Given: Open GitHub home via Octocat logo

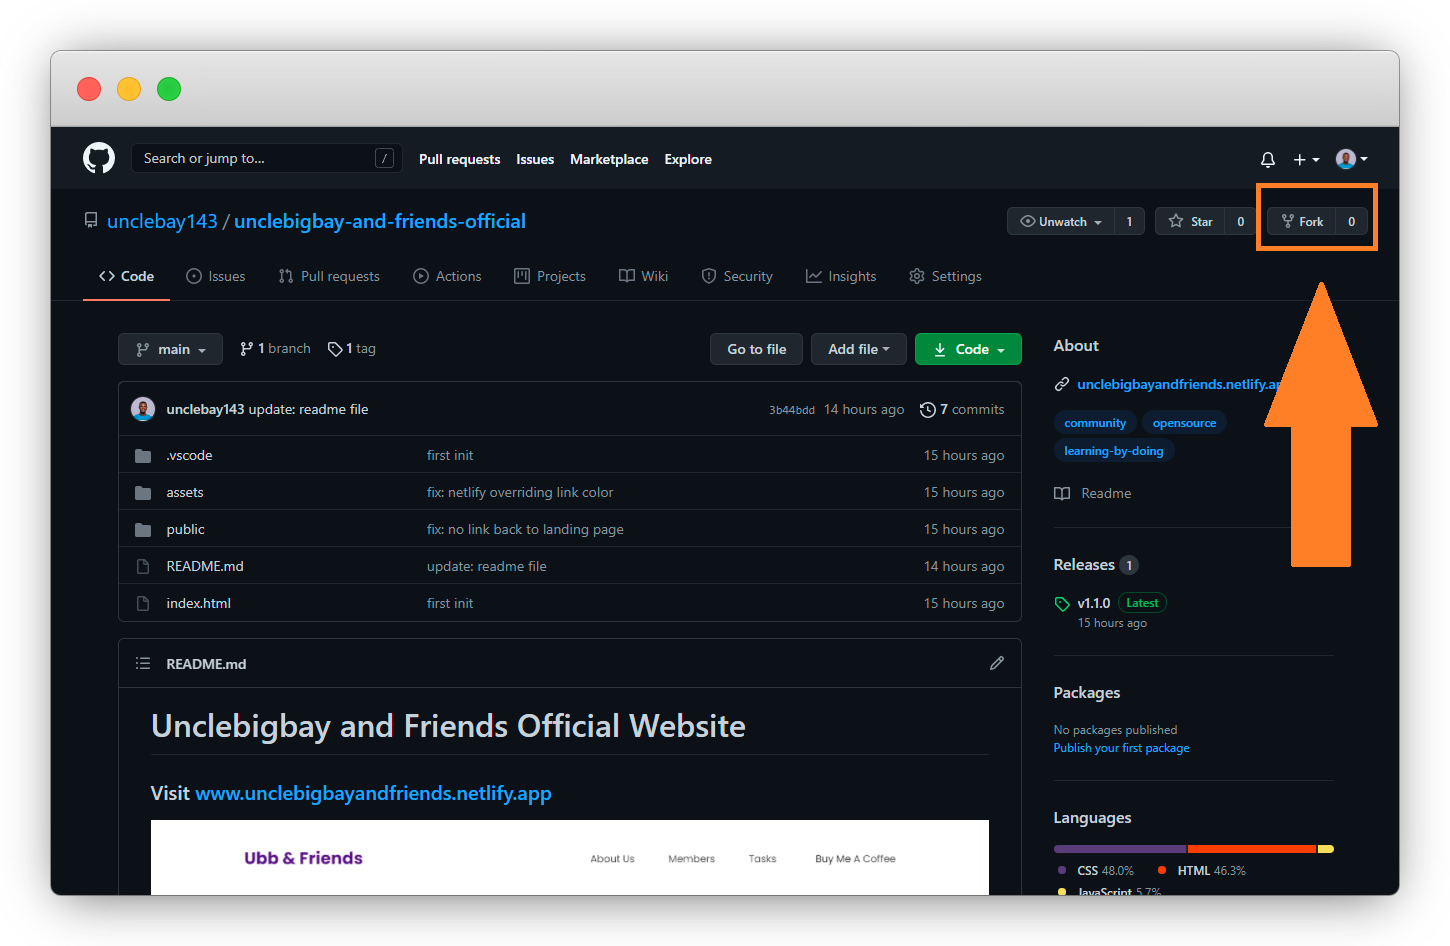Looking at the screenshot, I should click(x=99, y=158).
